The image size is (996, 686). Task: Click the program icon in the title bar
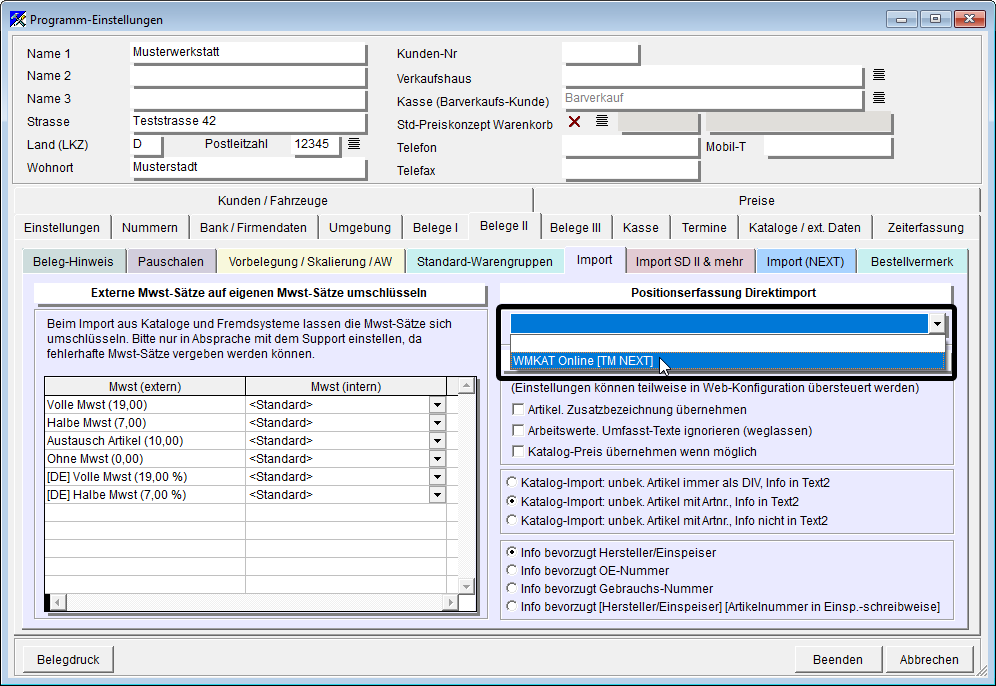[18, 20]
